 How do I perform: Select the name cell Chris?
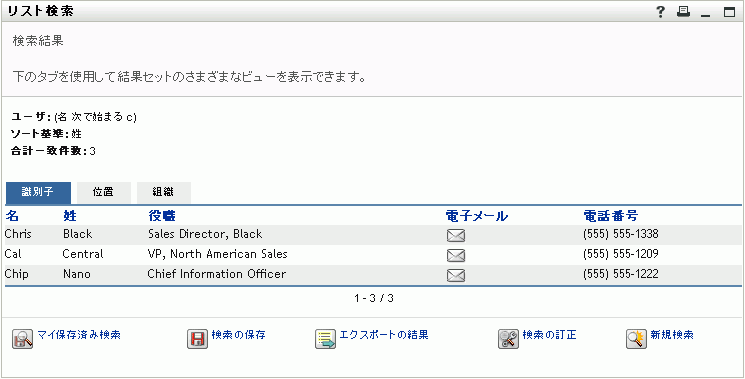click(18, 234)
